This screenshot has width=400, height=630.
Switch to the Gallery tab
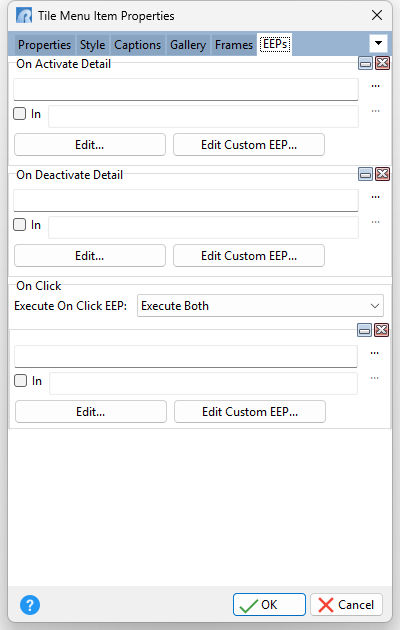pos(188,45)
